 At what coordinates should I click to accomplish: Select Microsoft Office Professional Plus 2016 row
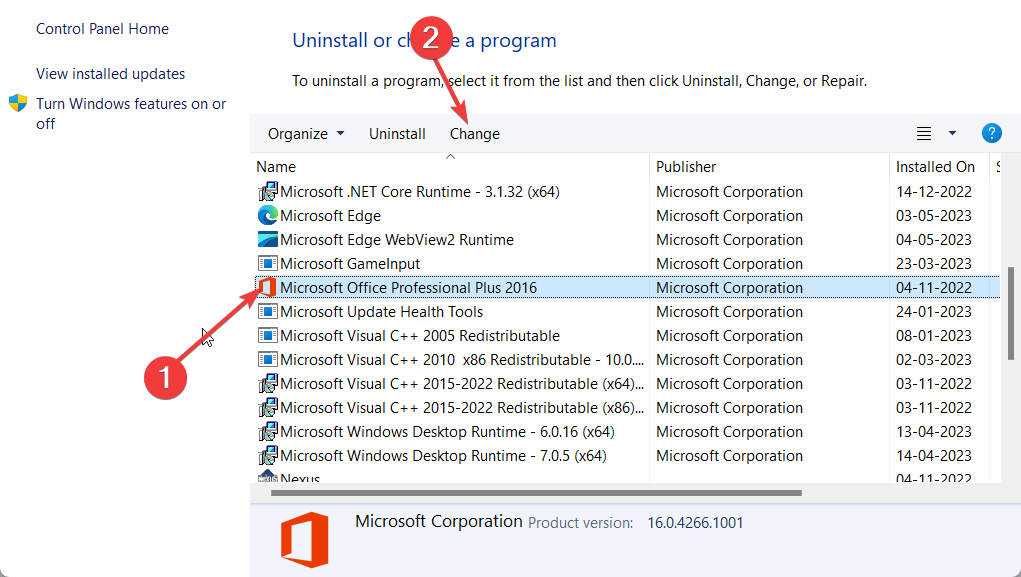point(626,288)
